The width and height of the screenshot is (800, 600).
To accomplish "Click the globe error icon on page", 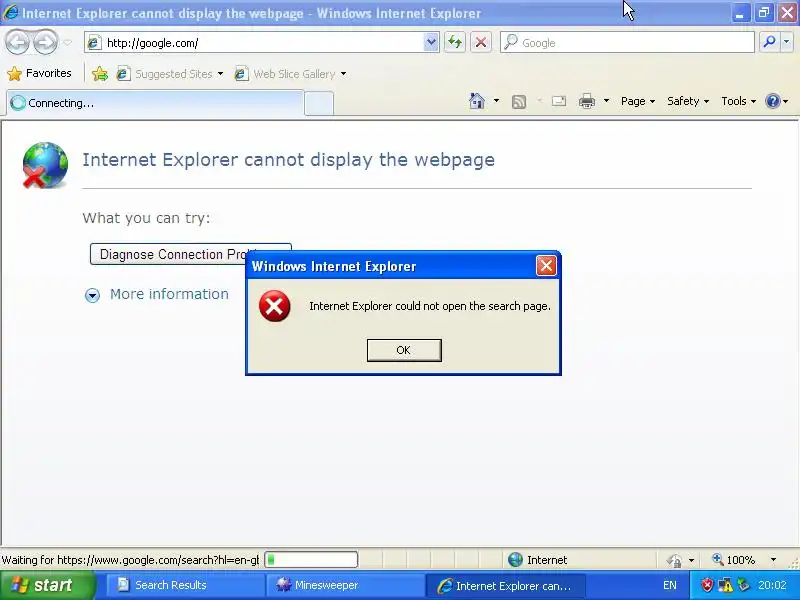I will point(45,165).
